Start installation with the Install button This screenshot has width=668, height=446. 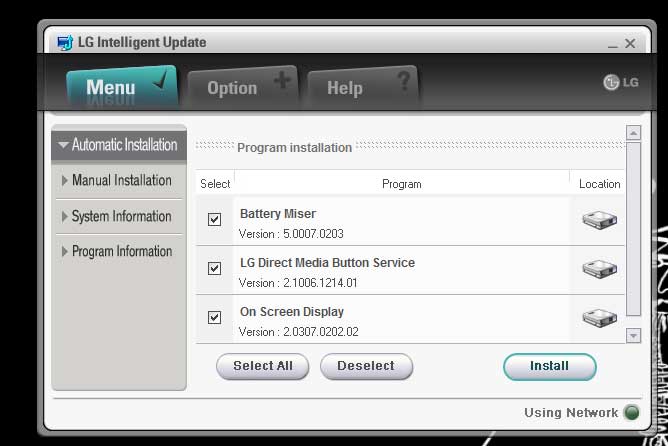(550, 366)
